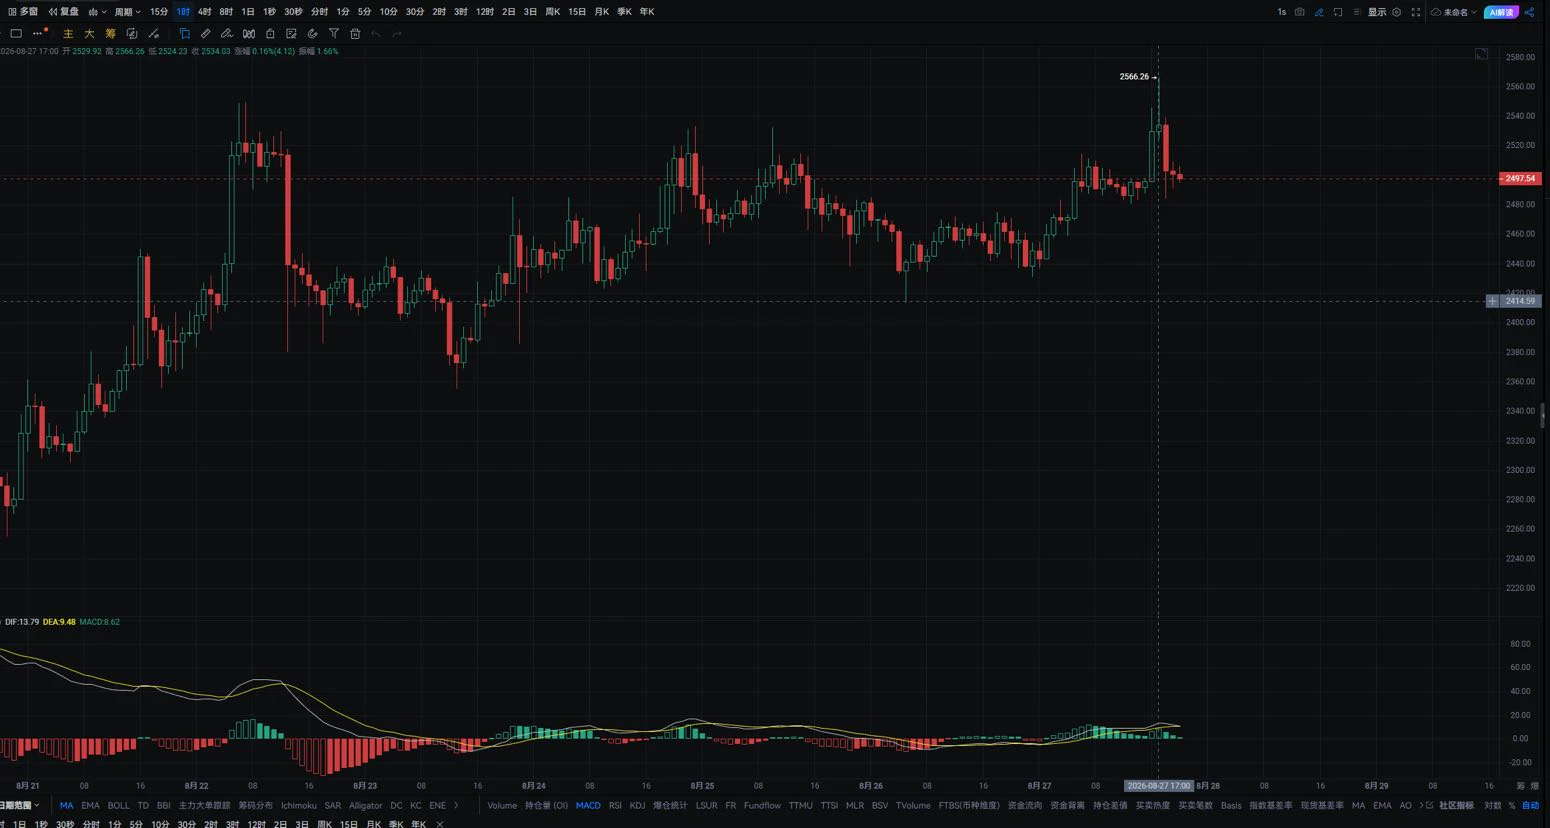Click the filter funnel icon
Viewport: 1550px width, 828px height.
(x=334, y=34)
